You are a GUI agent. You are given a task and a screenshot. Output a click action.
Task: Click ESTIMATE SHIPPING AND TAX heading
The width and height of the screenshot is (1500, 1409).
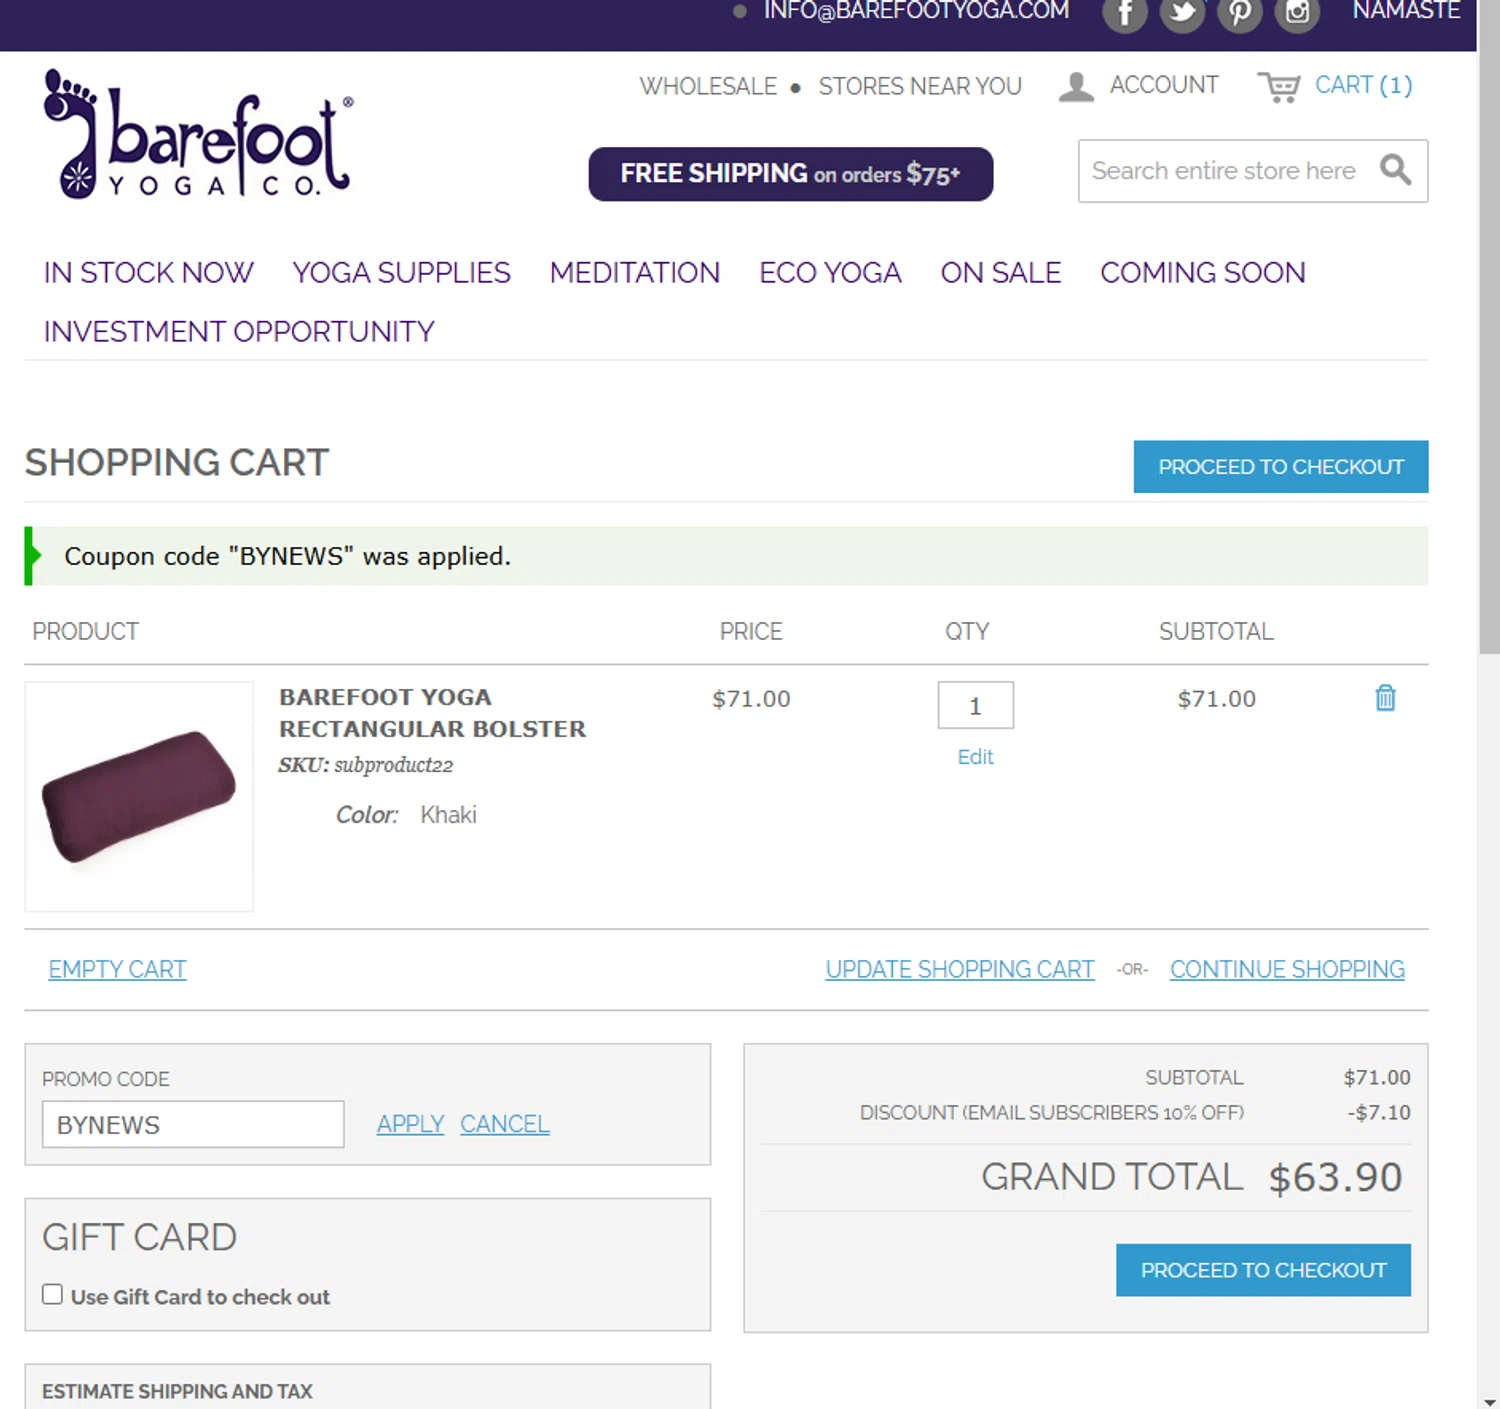177,1392
